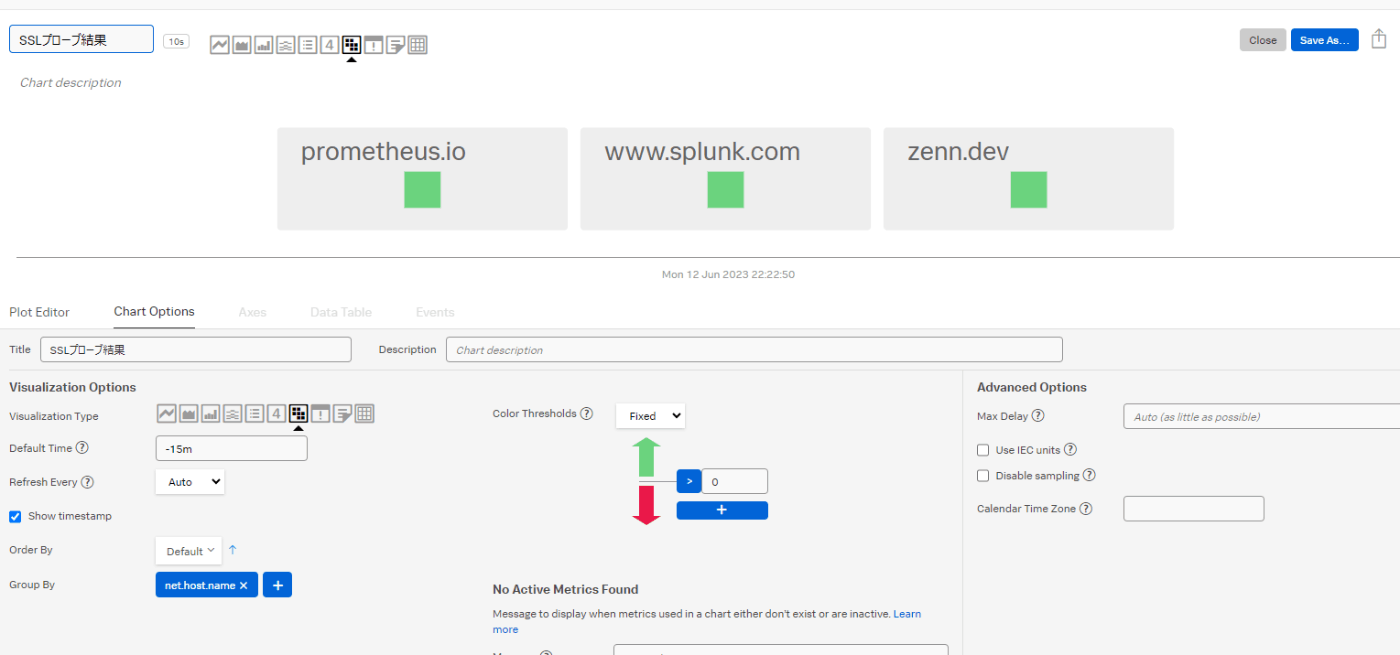1400x655 pixels.
Task: Select Histogram icon in header toolbar
Action: (x=286, y=45)
